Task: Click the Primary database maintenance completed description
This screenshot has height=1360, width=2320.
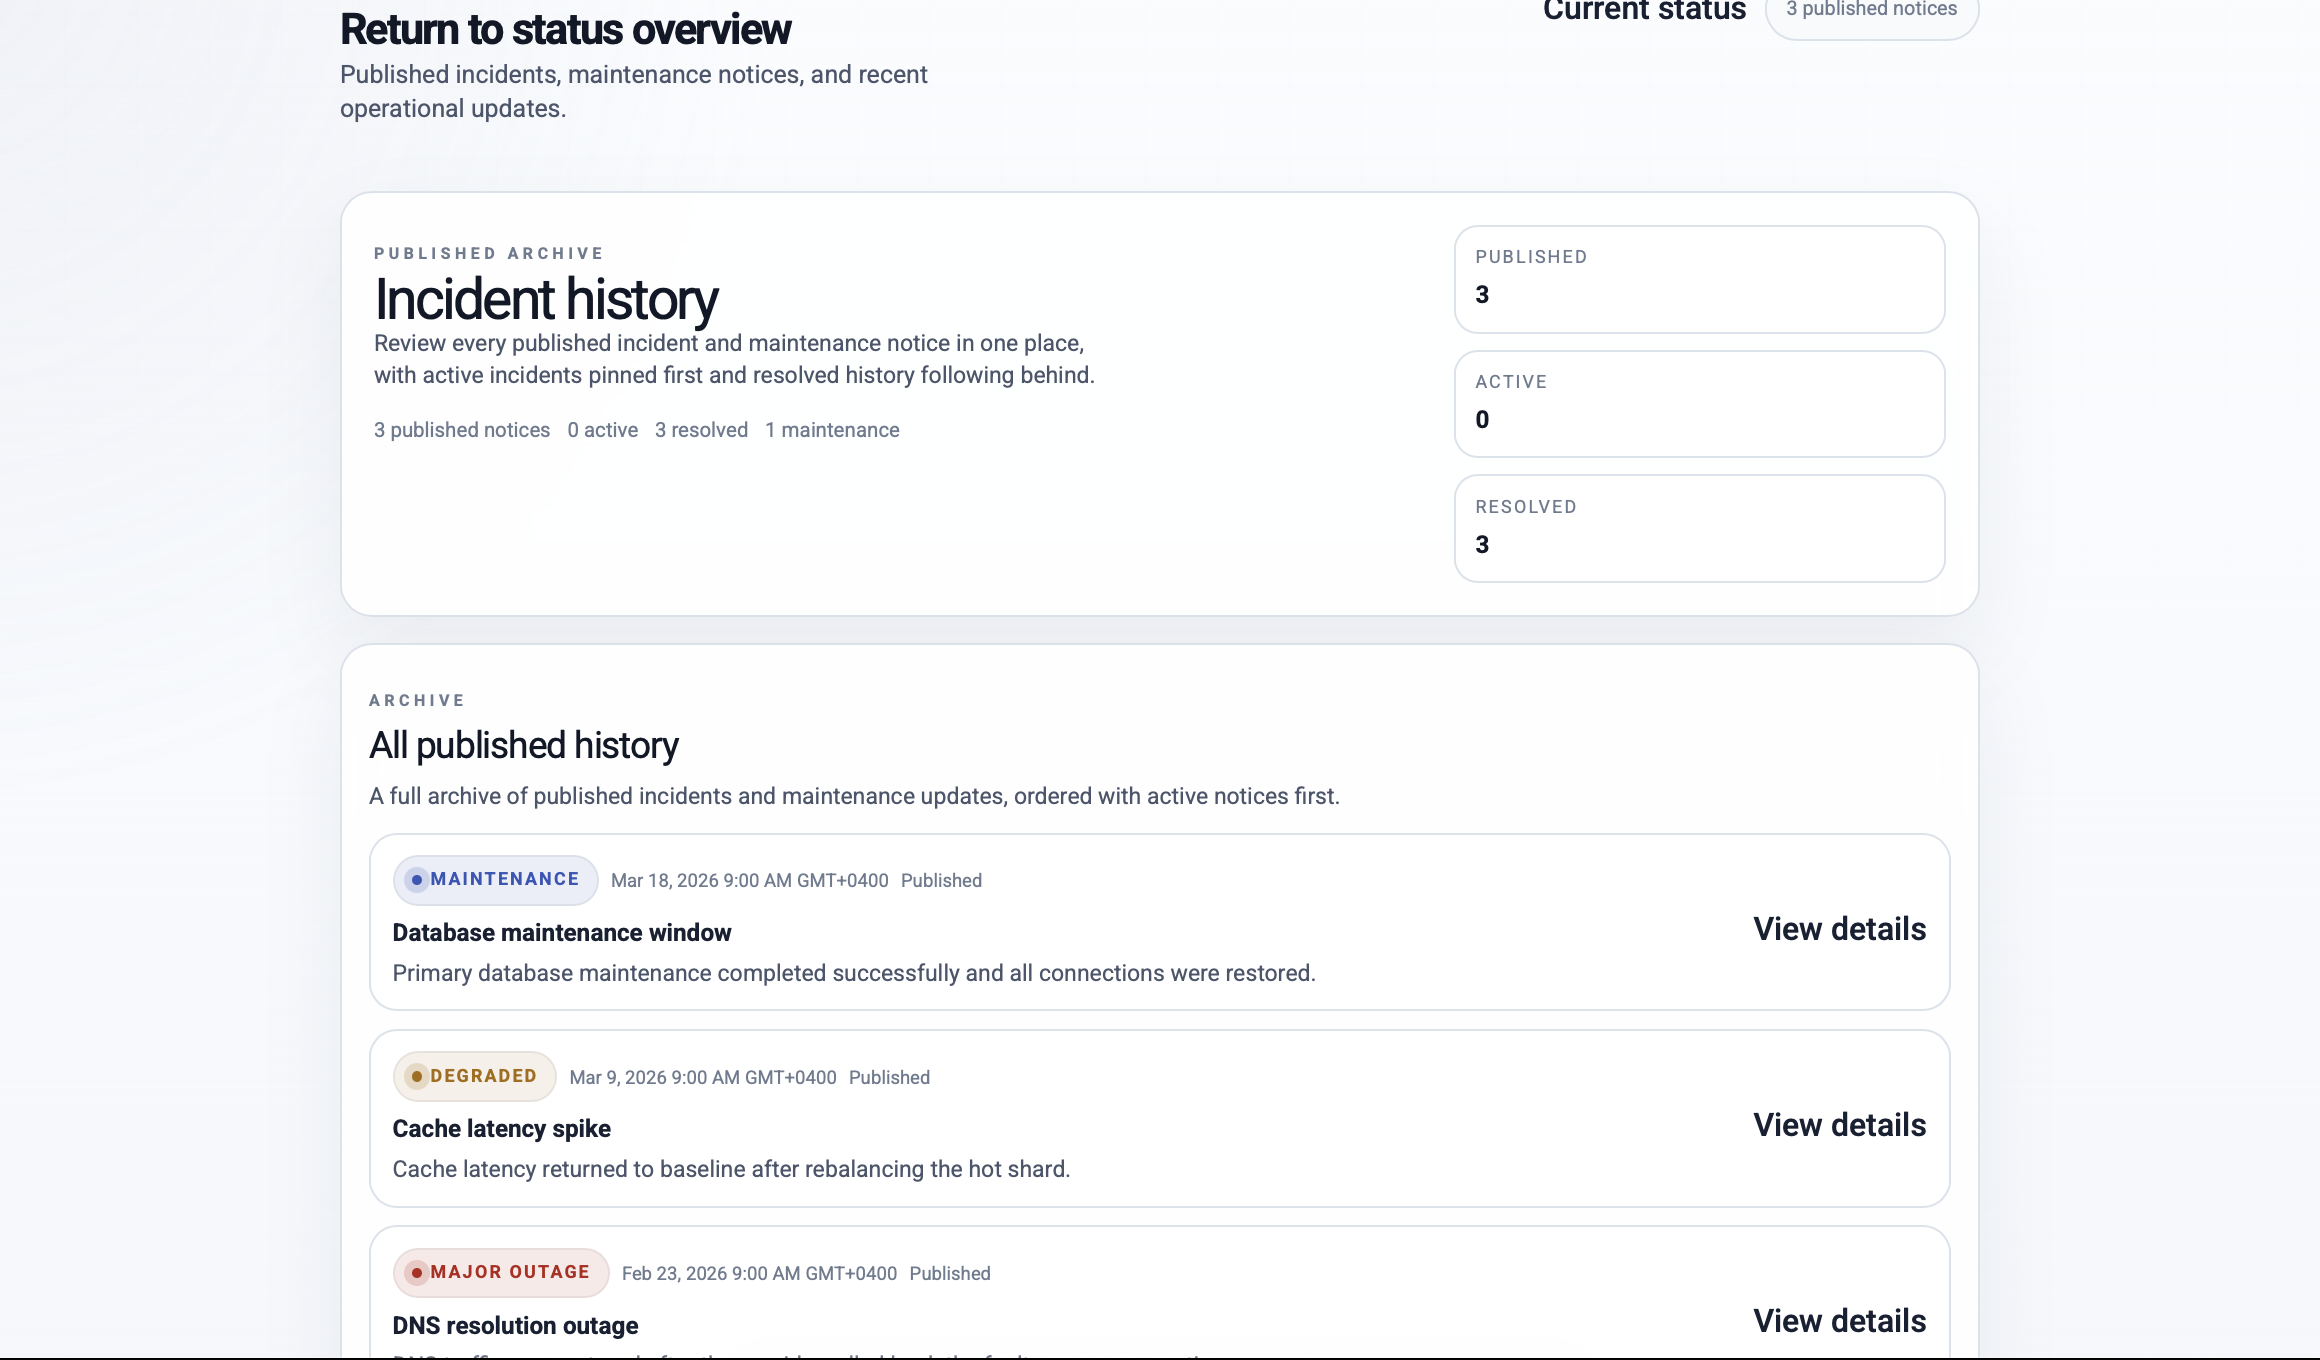Action: [x=853, y=973]
